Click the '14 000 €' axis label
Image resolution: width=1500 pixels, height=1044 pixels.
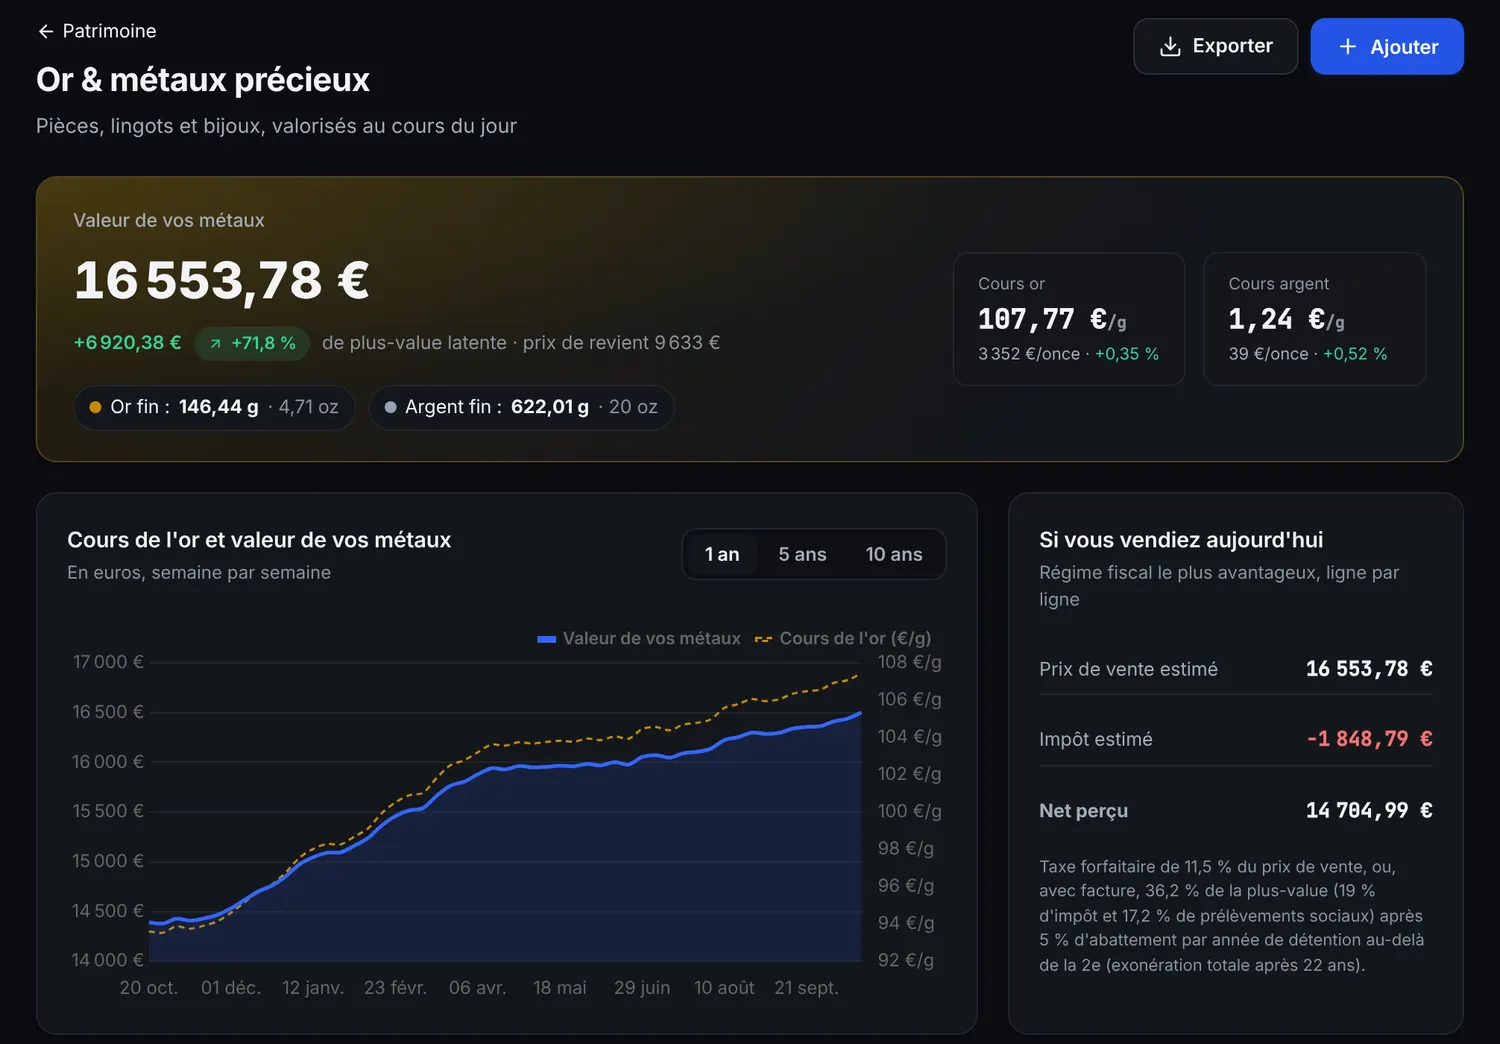(x=108, y=960)
